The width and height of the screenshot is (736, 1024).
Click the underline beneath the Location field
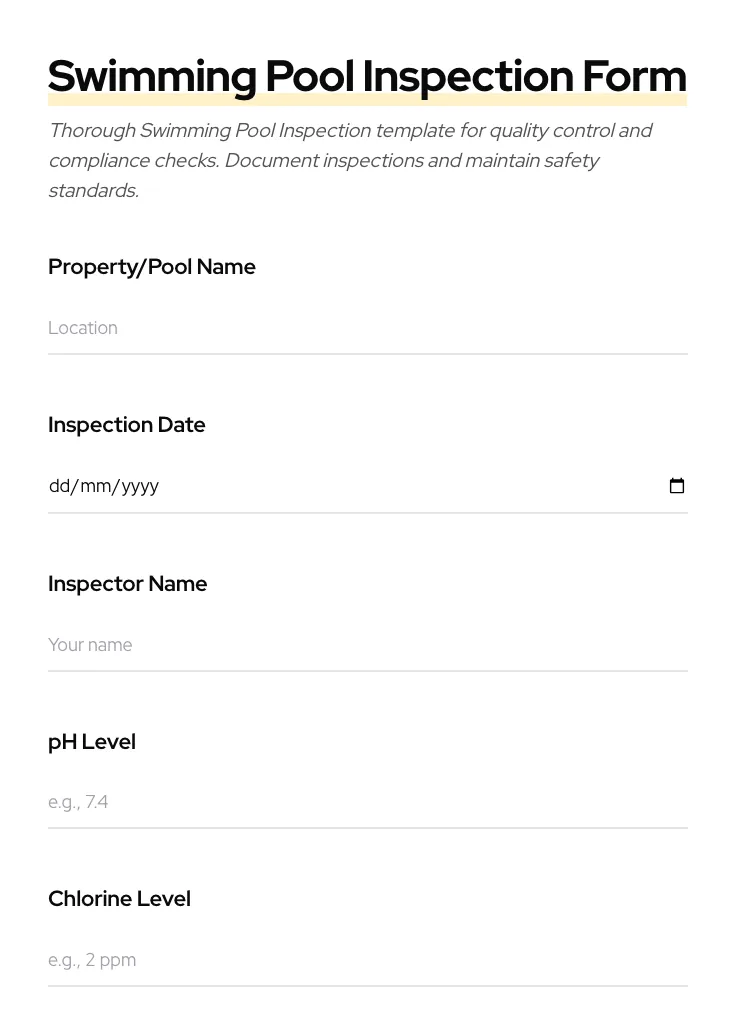[x=367, y=352]
